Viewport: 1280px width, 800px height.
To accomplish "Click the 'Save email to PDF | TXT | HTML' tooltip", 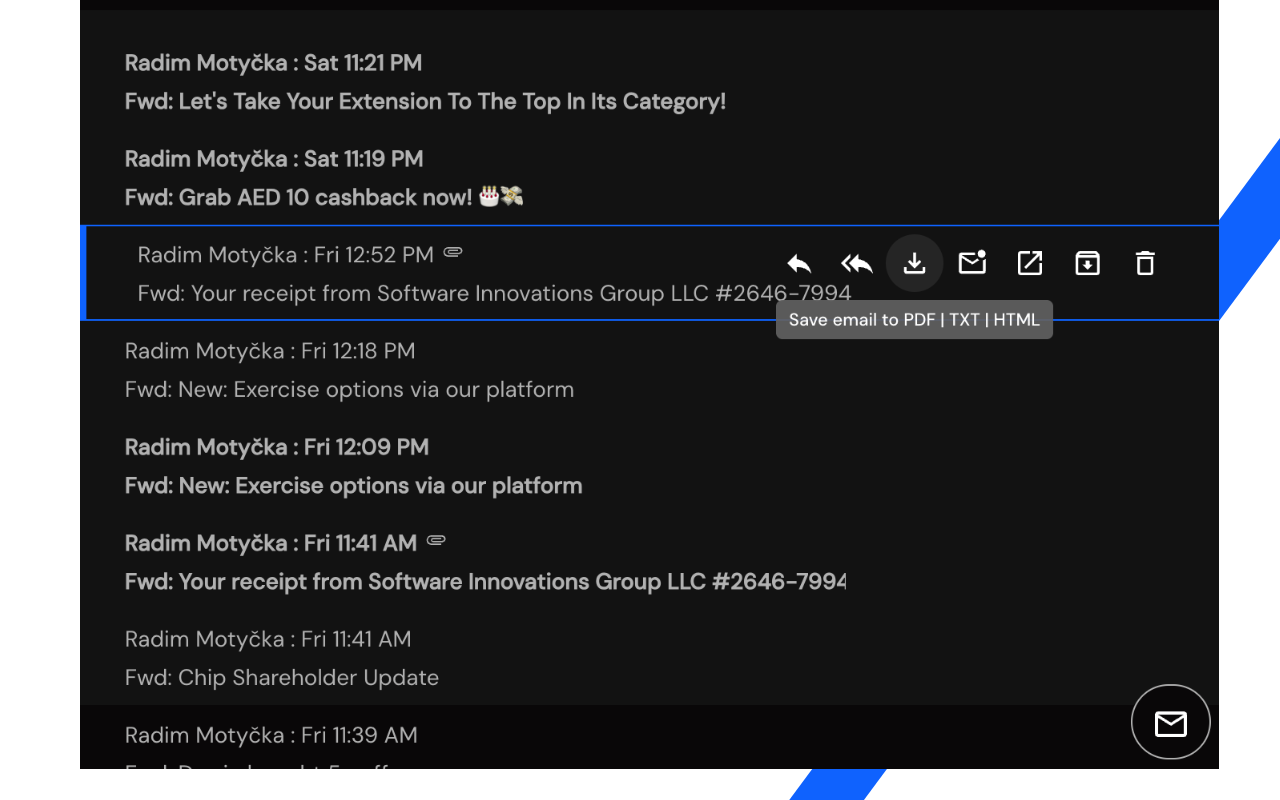I will click(x=914, y=320).
